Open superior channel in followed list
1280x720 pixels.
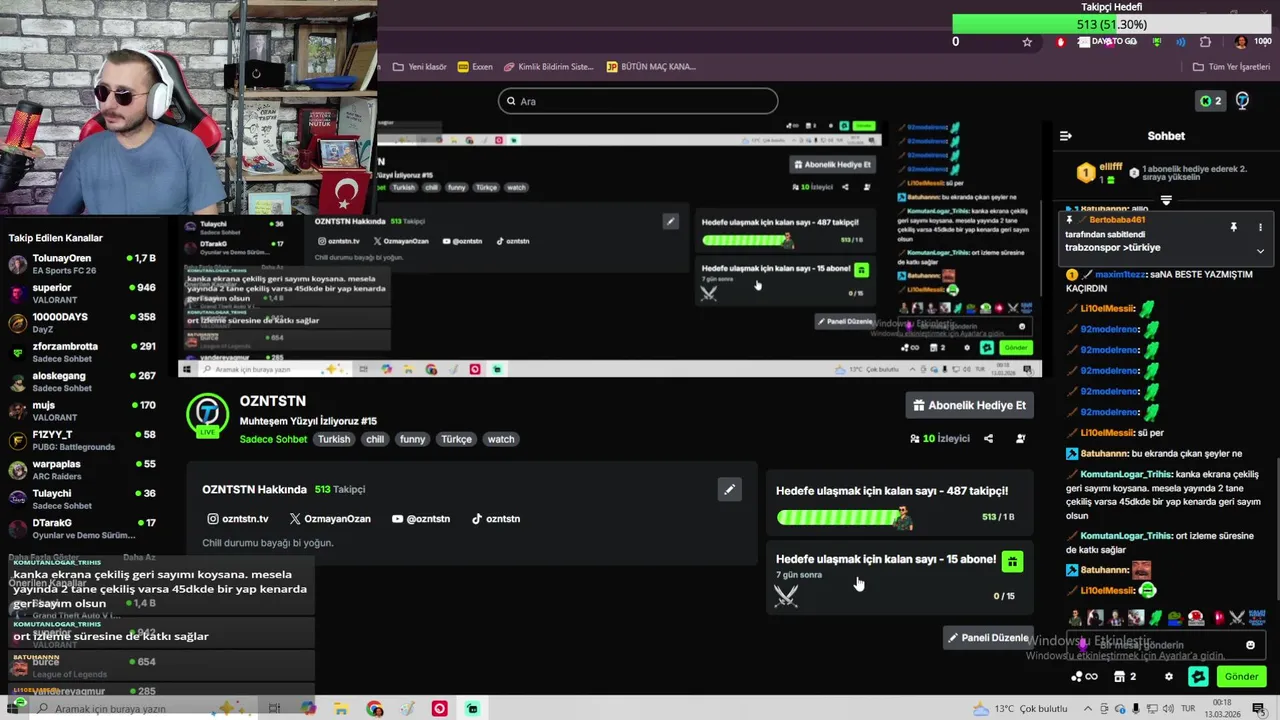pyautogui.click(x=82, y=293)
